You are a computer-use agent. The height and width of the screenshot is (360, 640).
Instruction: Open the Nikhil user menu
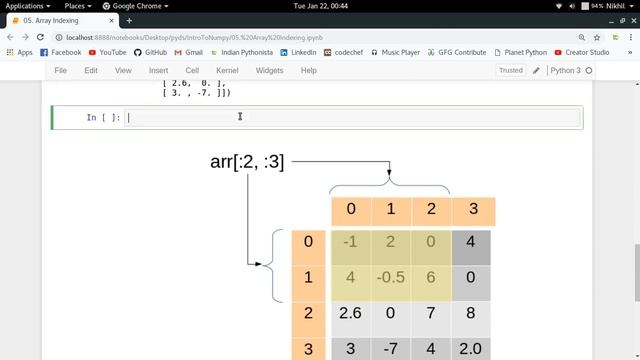619,6
